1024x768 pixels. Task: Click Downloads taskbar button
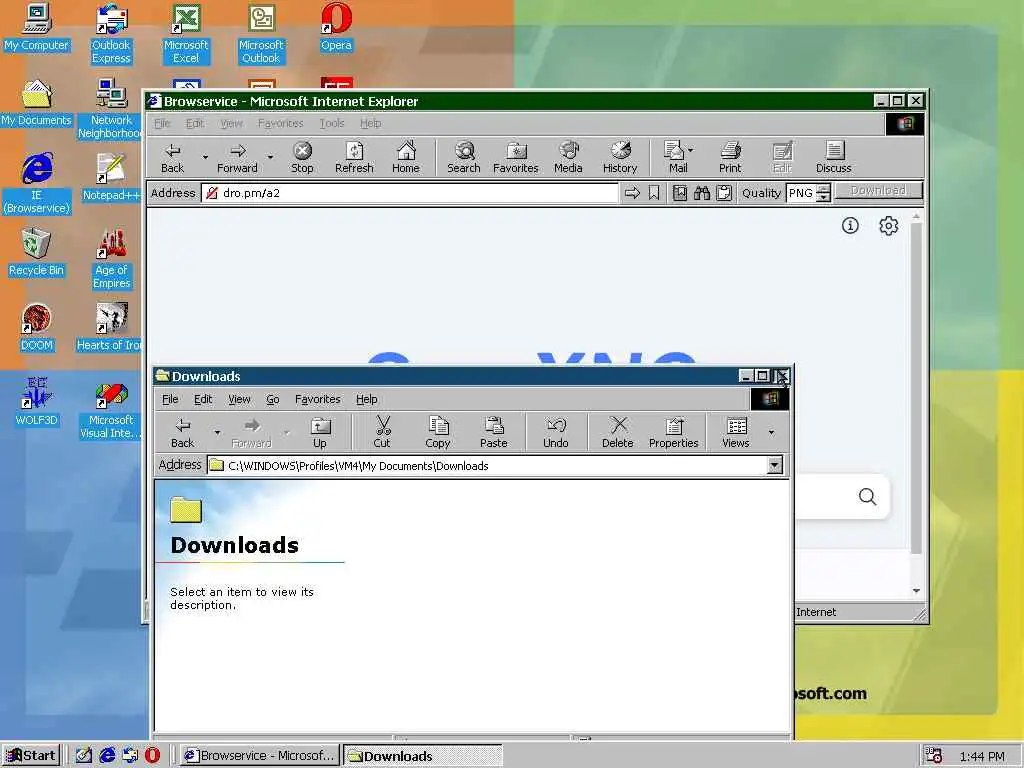coord(423,756)
